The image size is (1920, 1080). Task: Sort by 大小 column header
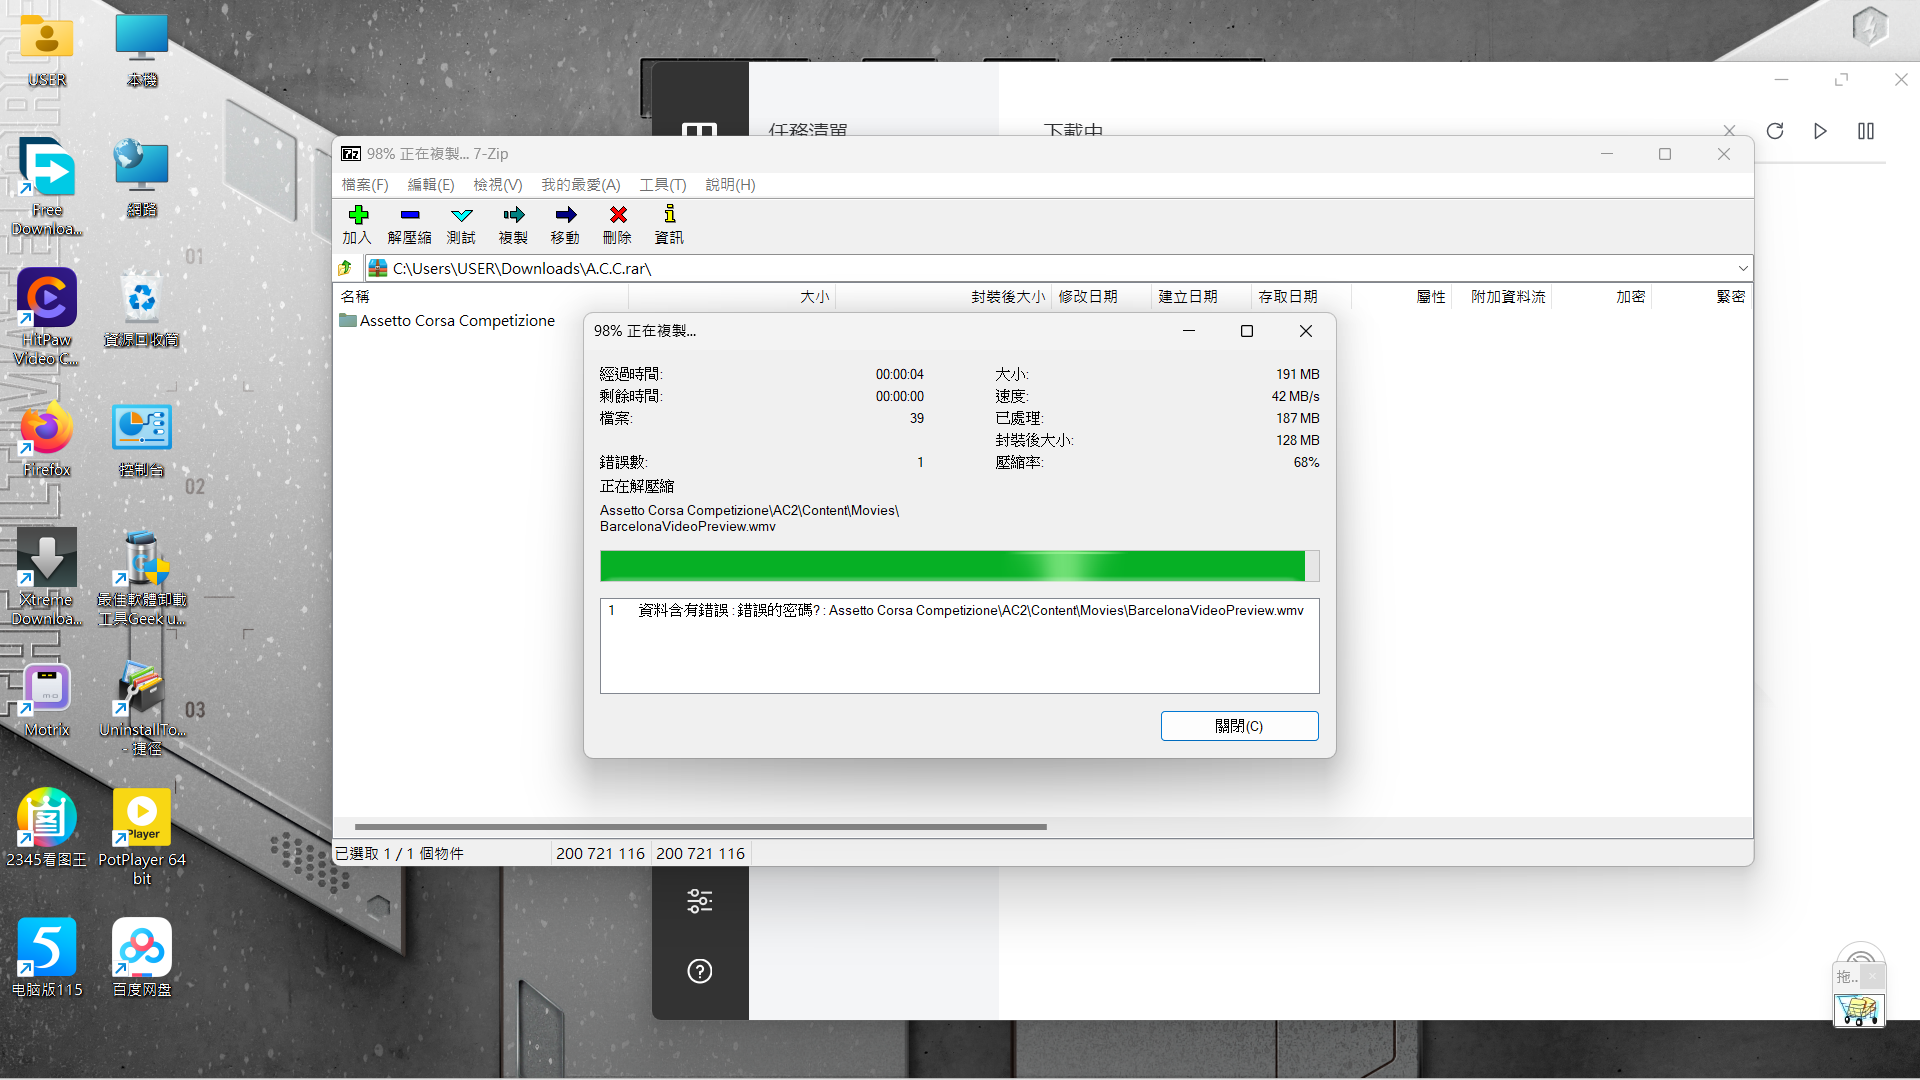[814, 297]
